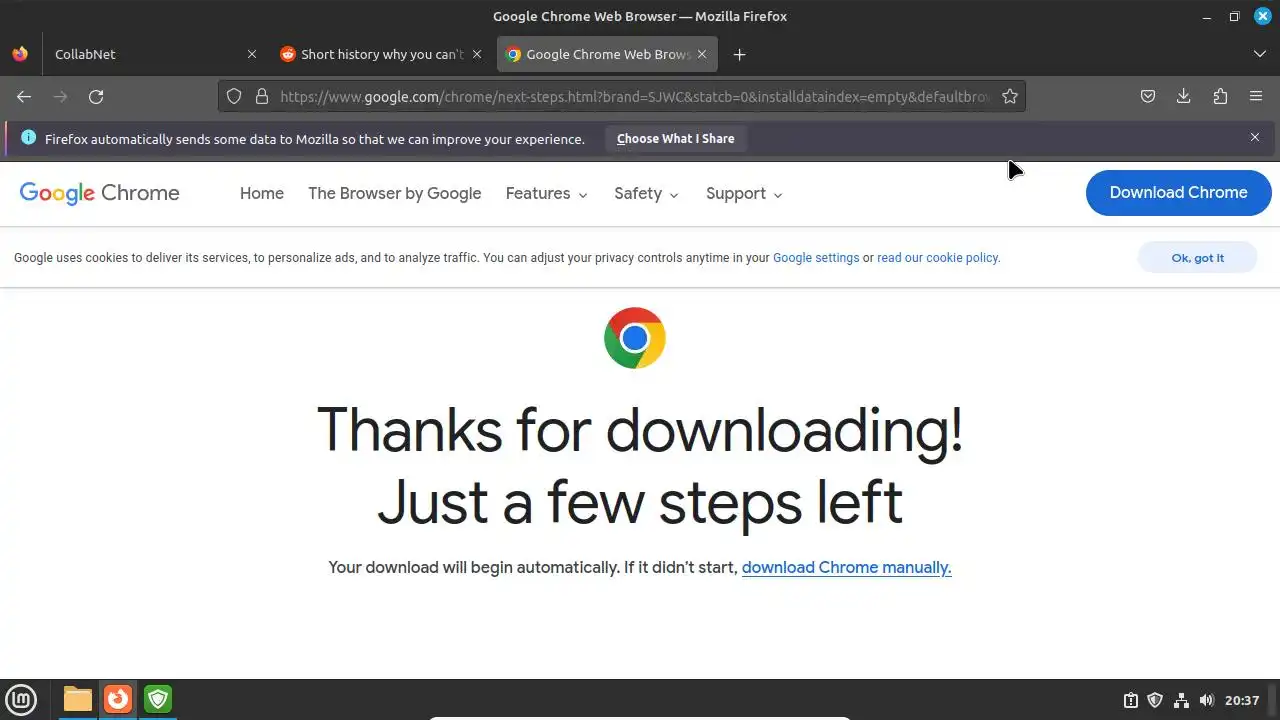The height and width of the screenshot is (720, 1280).
Task: Reload the page with the refresh icon
Action: pyautogui.click(x=96, y=96)
